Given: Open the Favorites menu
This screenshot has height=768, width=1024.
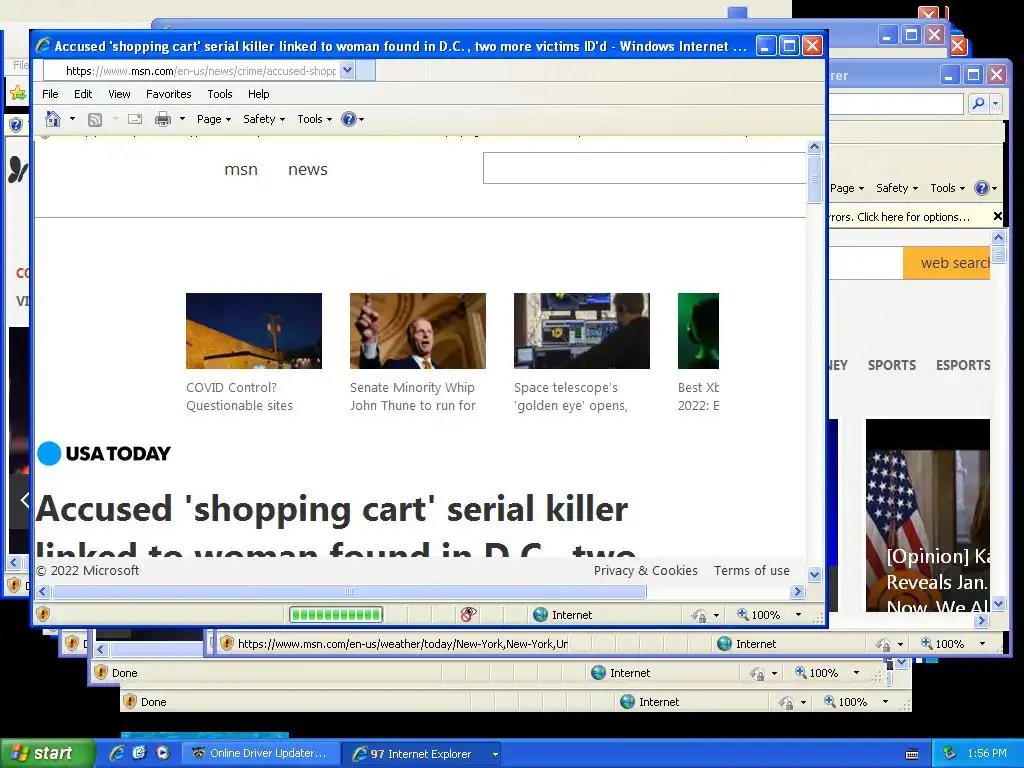Looking at the screenshot, I should pos(168,94).
